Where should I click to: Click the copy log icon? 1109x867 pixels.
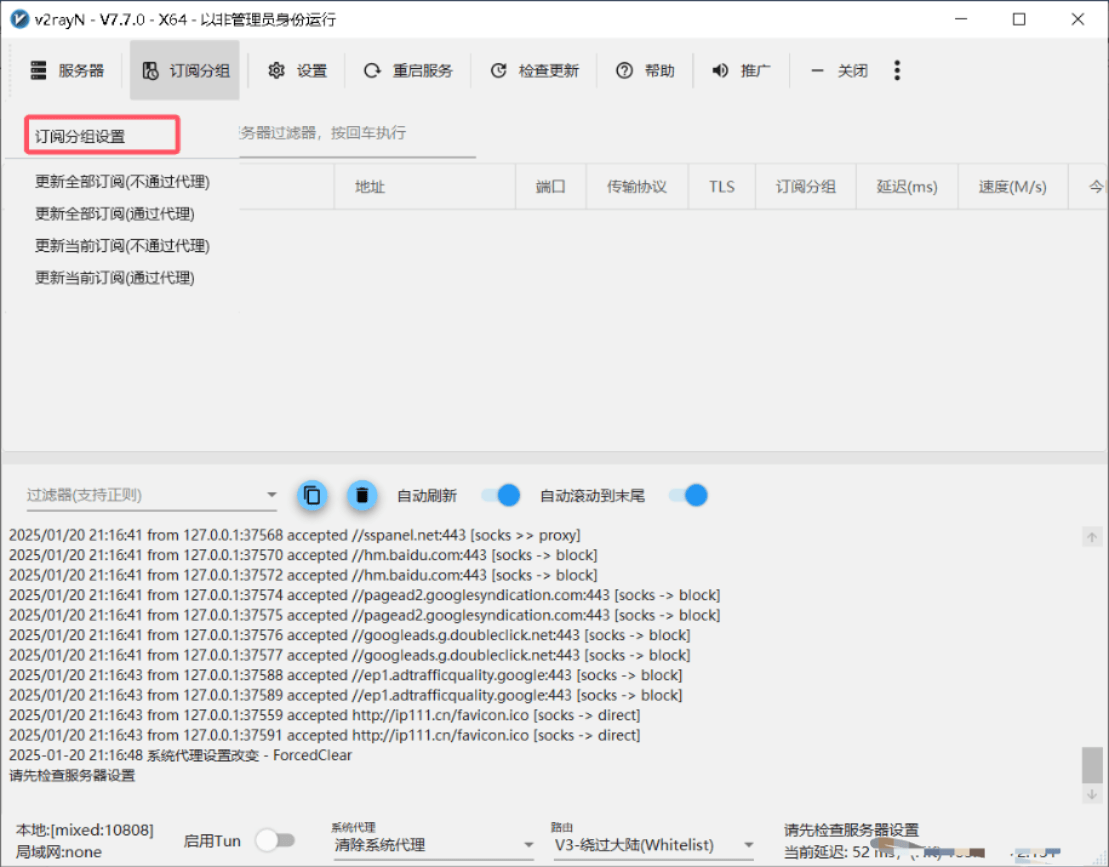[312, 494]
